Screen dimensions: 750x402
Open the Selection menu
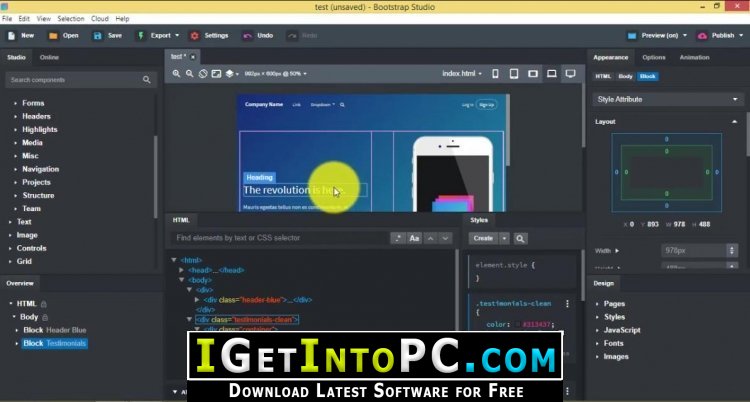71,19
